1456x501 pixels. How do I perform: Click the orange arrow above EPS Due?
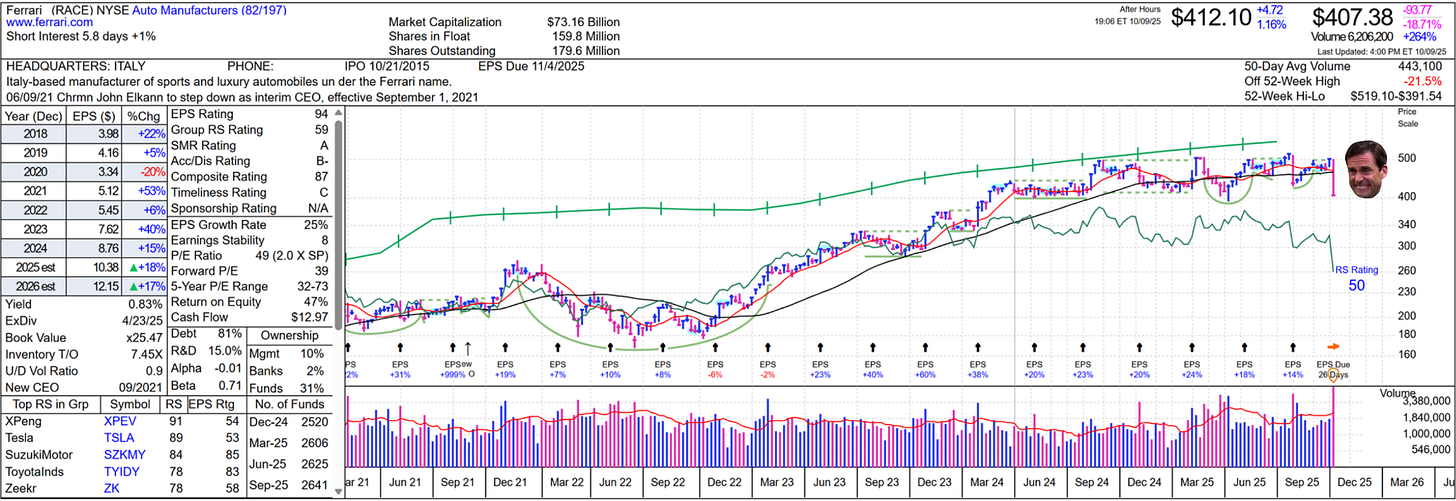(x=1332, y=346)
